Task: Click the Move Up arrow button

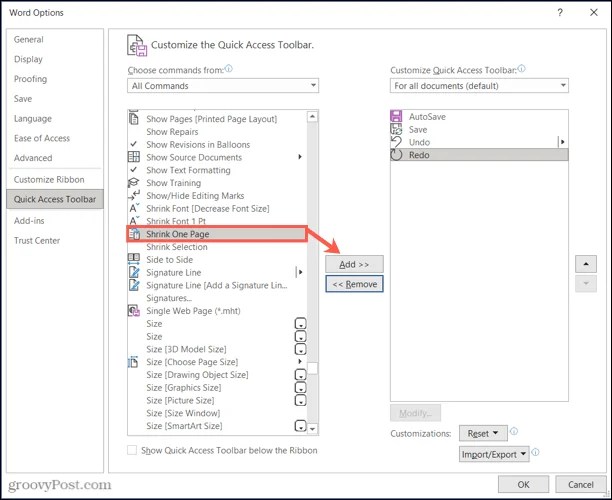Action: [586, 264]
